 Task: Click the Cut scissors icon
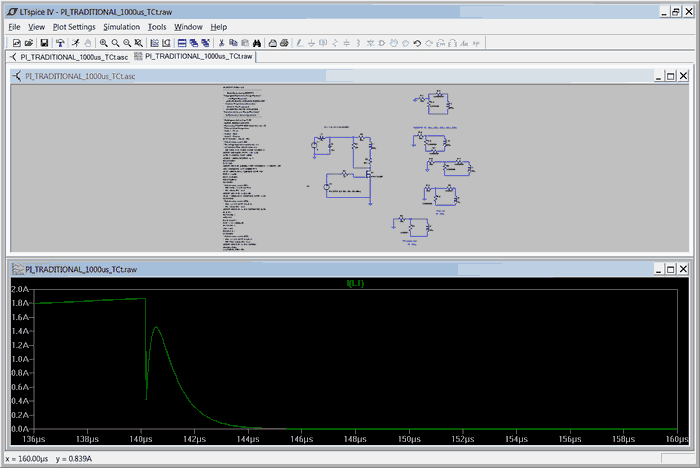tap(220, 43)
